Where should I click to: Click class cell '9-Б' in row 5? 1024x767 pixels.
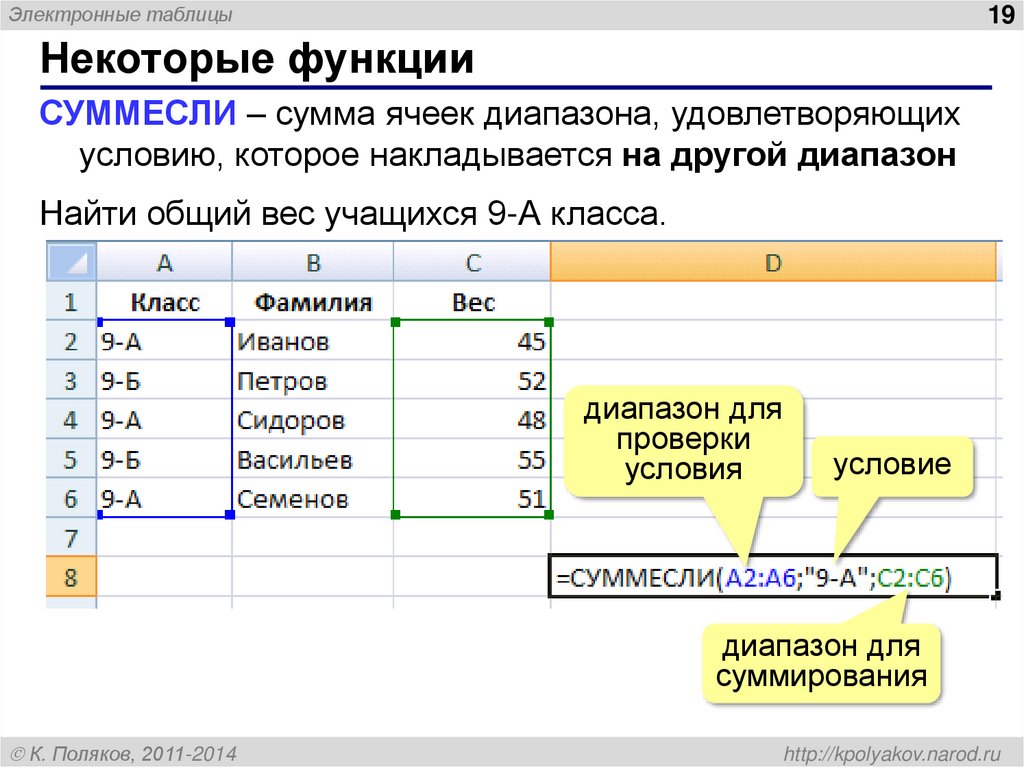[164, 459]
